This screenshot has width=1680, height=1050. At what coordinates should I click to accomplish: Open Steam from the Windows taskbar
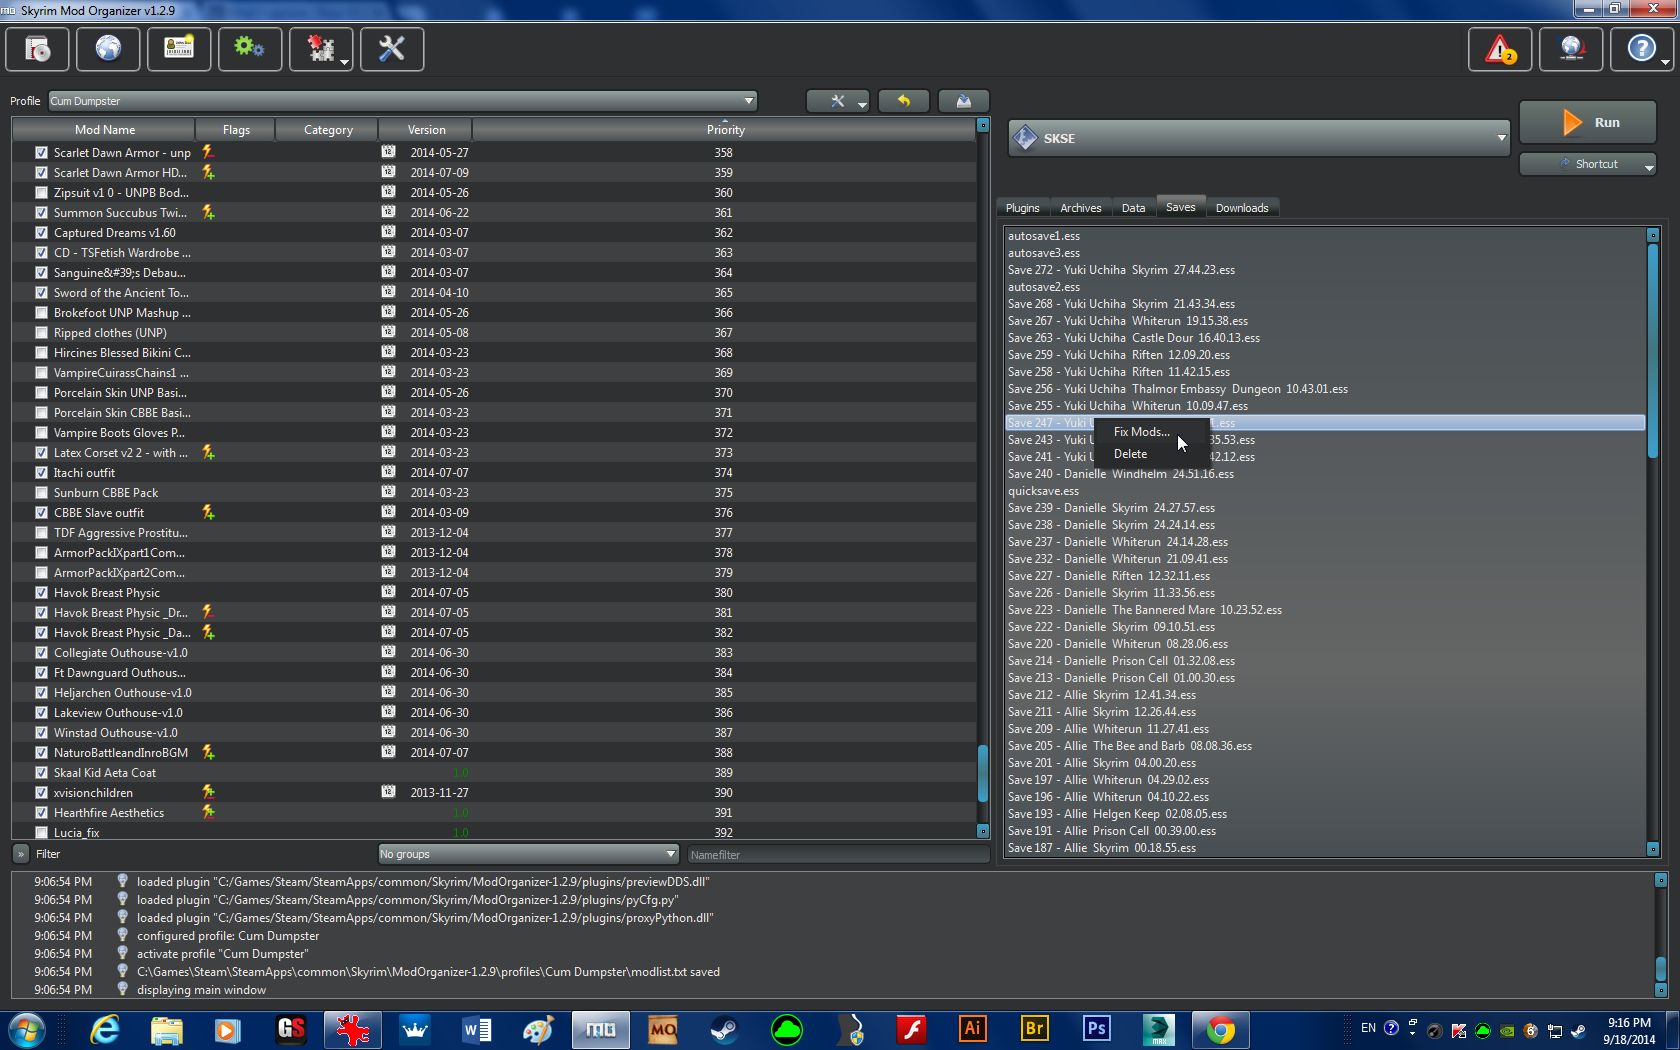(x=724, y=1029)
